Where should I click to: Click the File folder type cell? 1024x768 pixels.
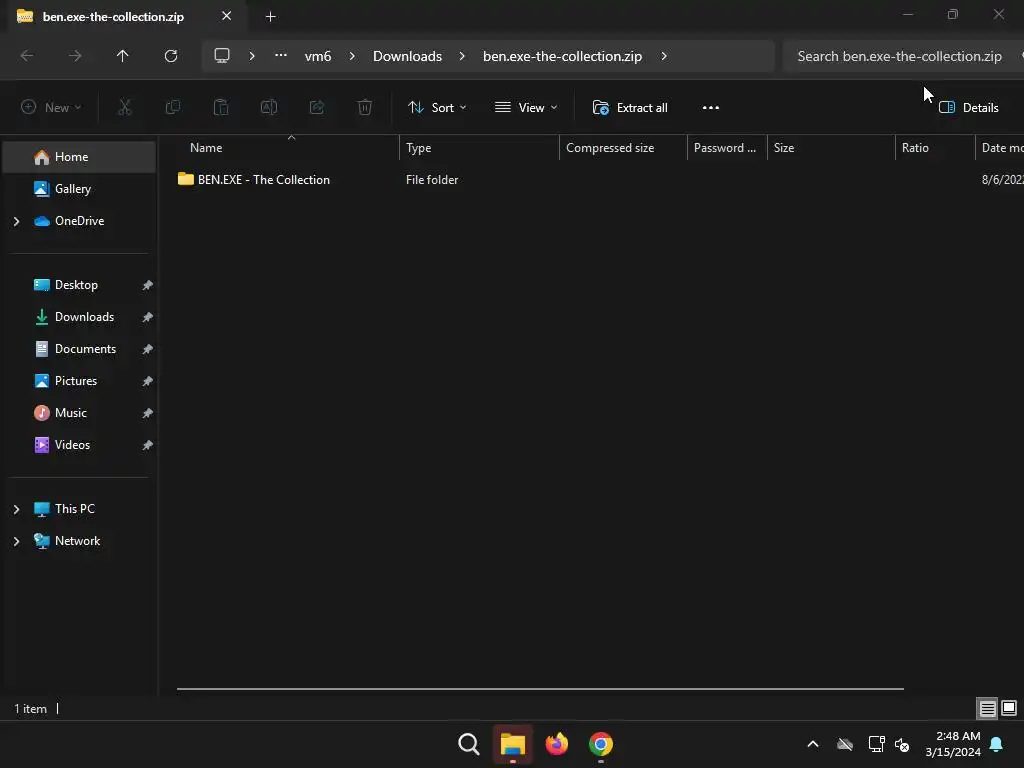point(432,180)
